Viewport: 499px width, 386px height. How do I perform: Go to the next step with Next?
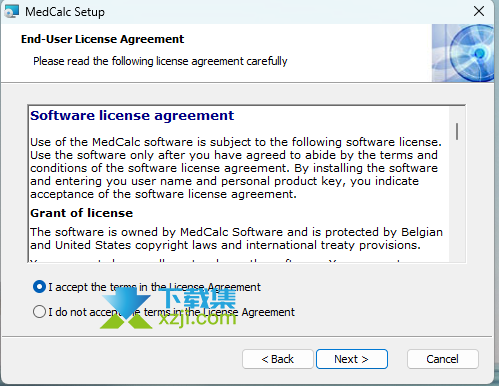(352, 359)
